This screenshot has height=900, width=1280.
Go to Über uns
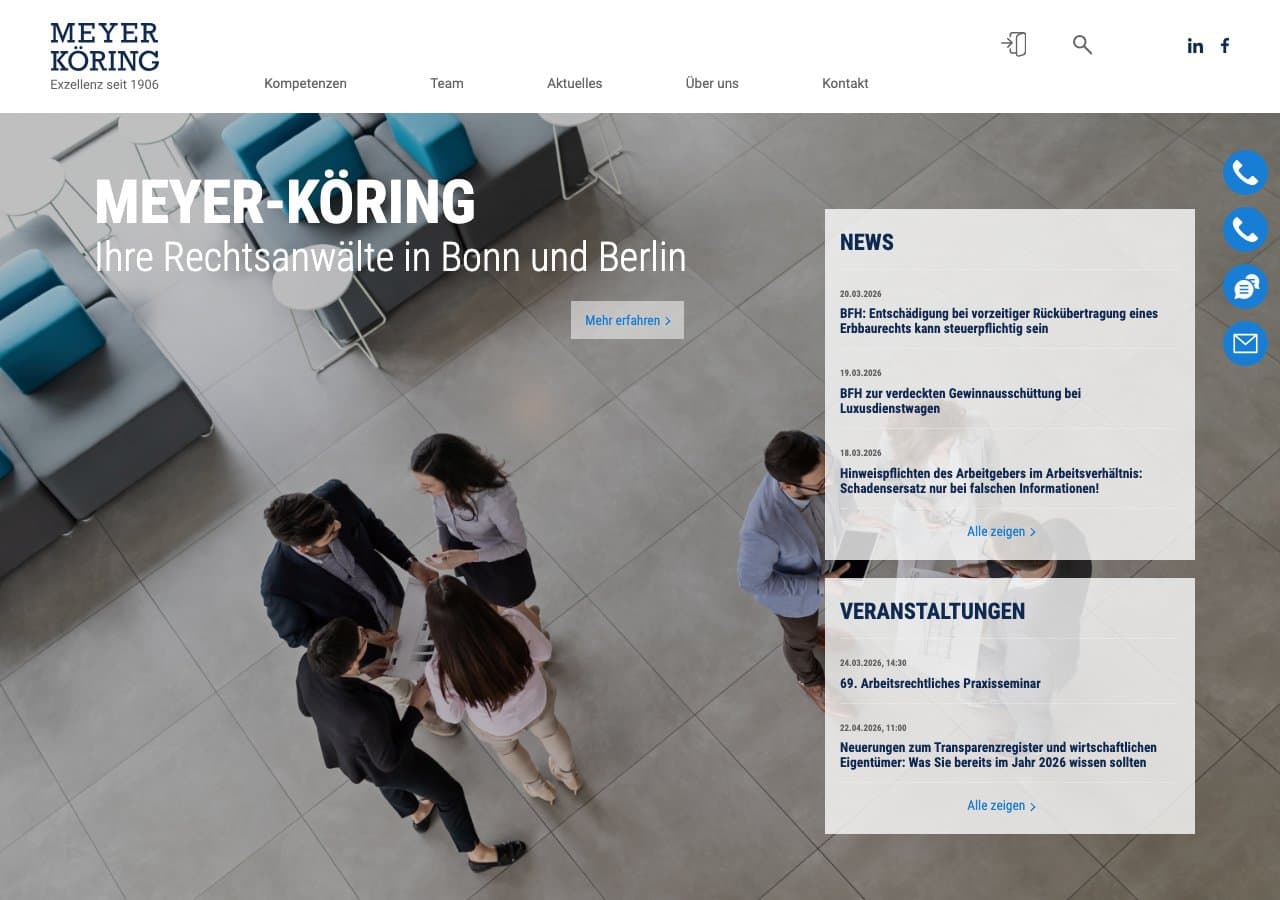click(x=712, y=84)
